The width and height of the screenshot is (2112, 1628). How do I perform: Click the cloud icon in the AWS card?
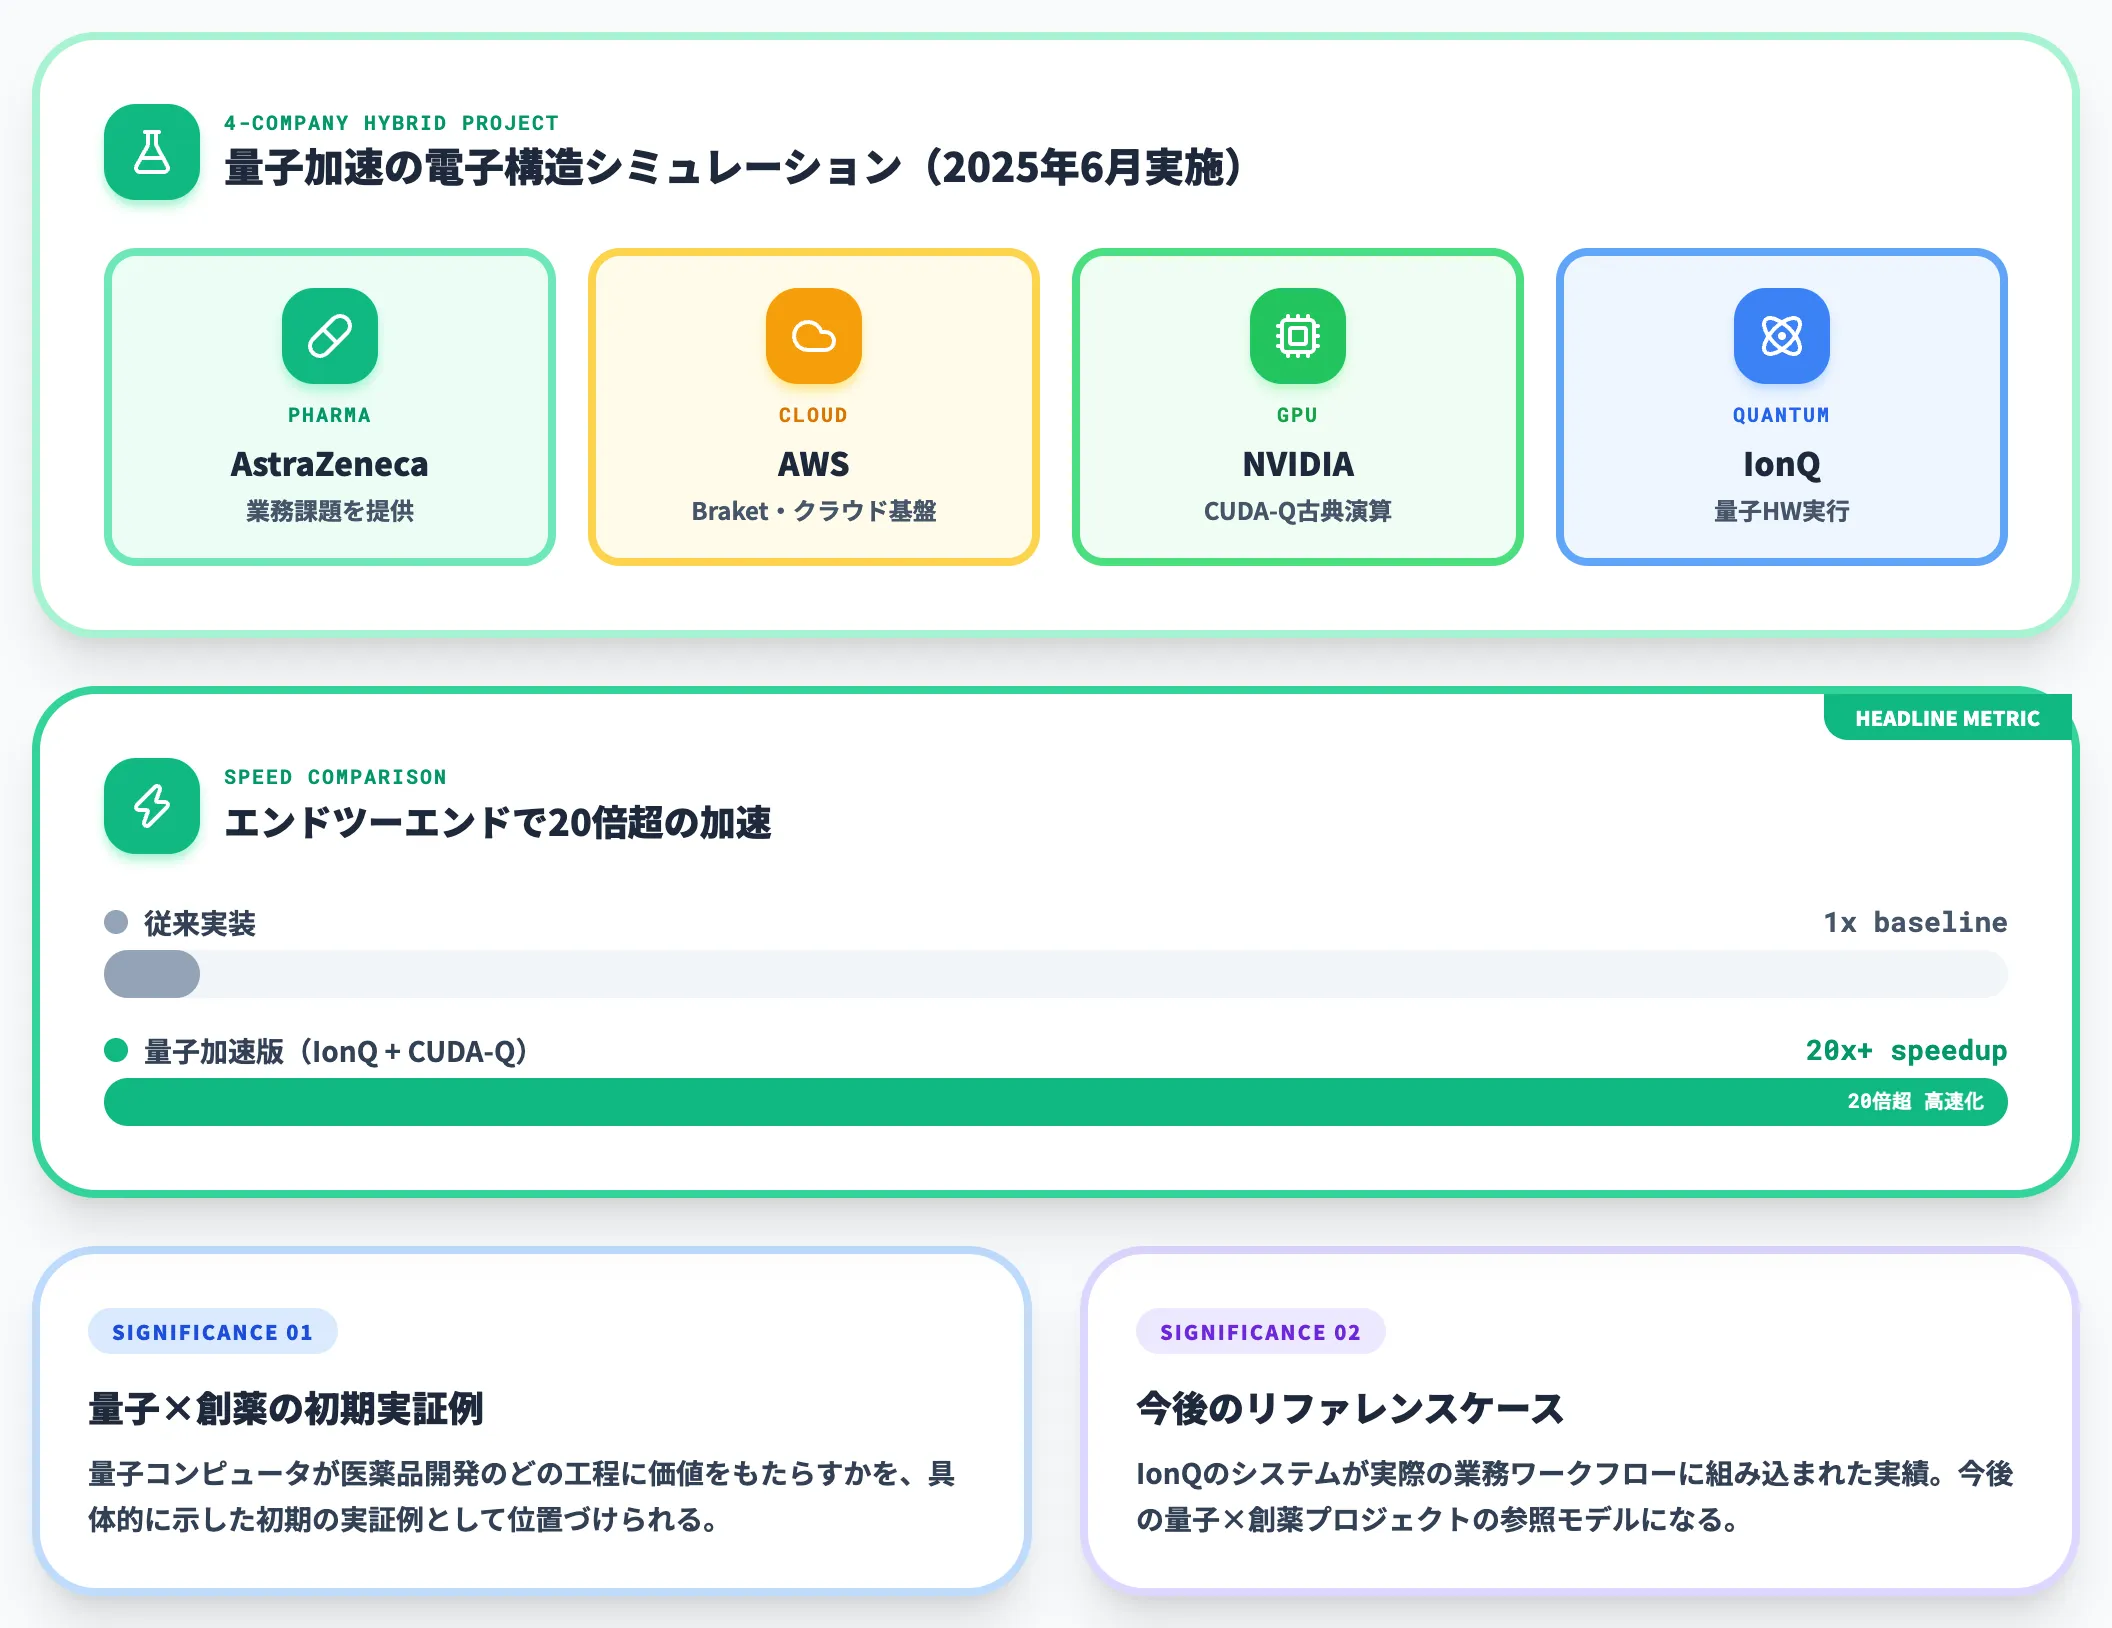[x=814, y=336]
